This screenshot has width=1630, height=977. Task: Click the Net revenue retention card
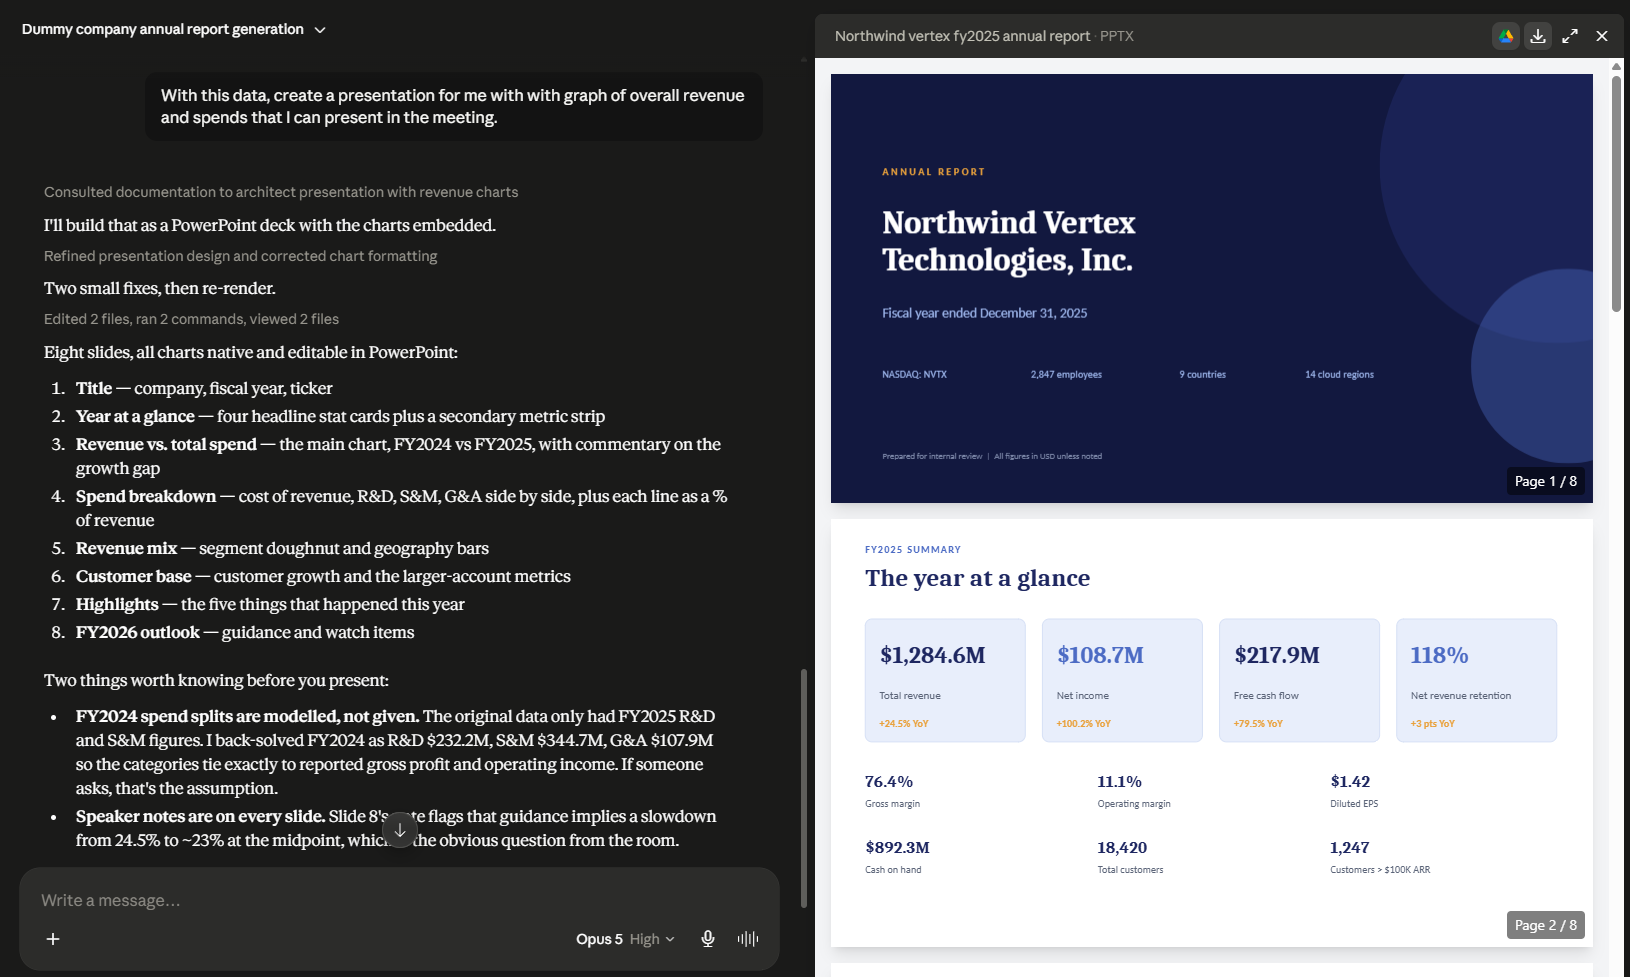pyautogui.click(x=1476, y=680)
